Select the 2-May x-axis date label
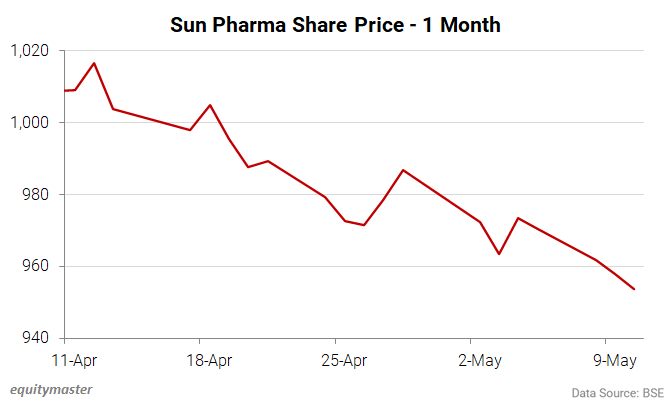The height and width of the screenshot is (408, 672). 479,359
